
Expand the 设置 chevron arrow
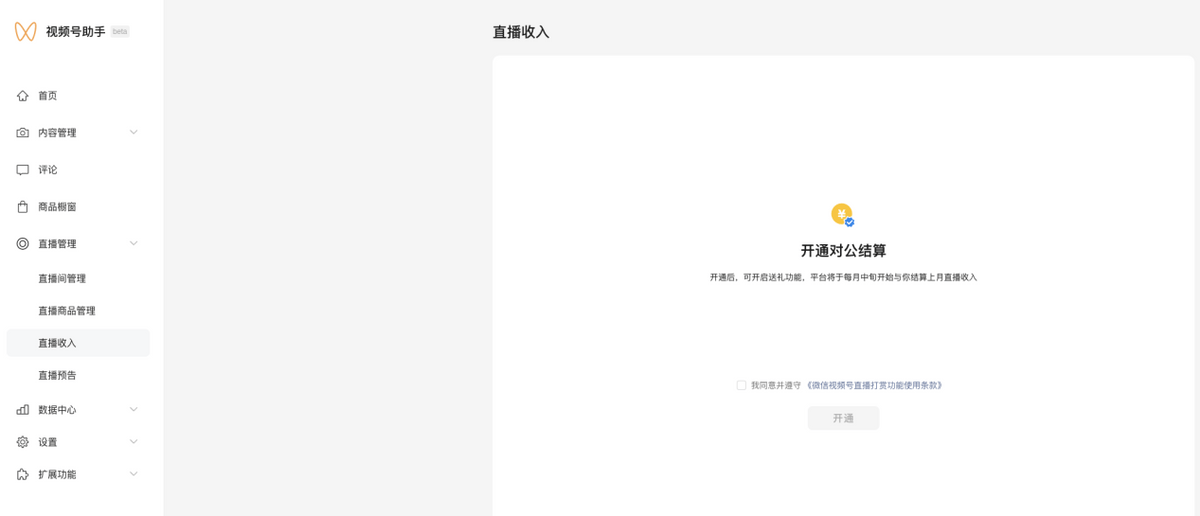[x=134, y=441]
